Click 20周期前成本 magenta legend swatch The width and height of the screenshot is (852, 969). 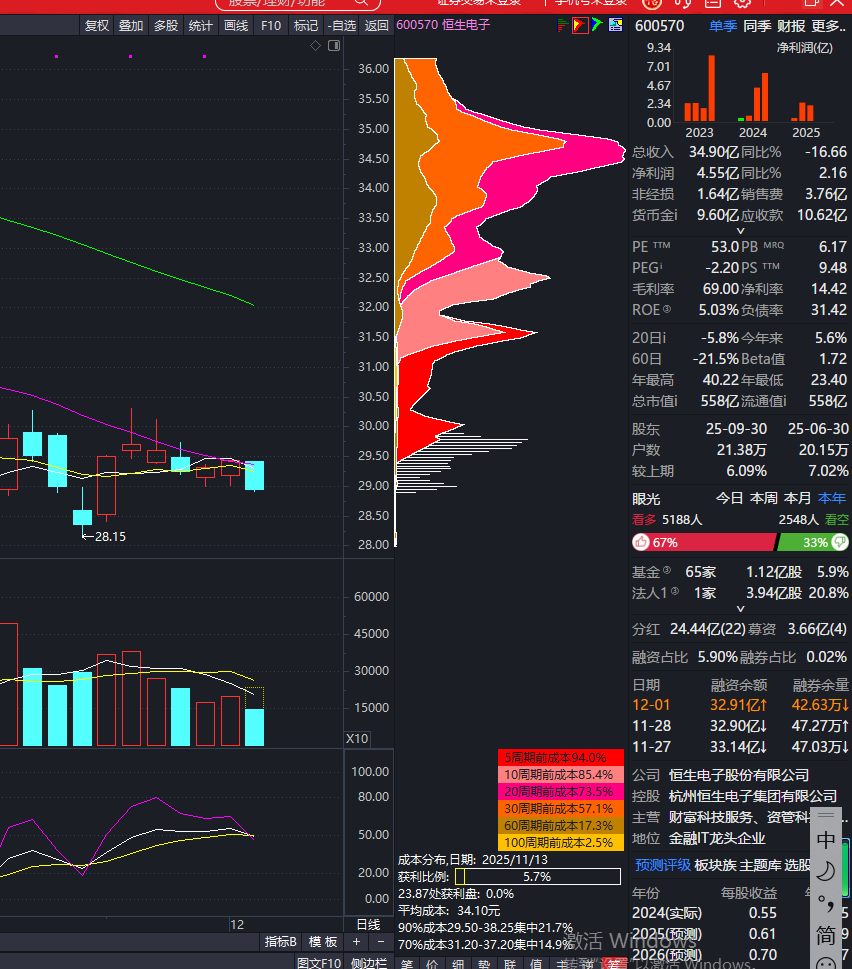[x=560, y=792]
